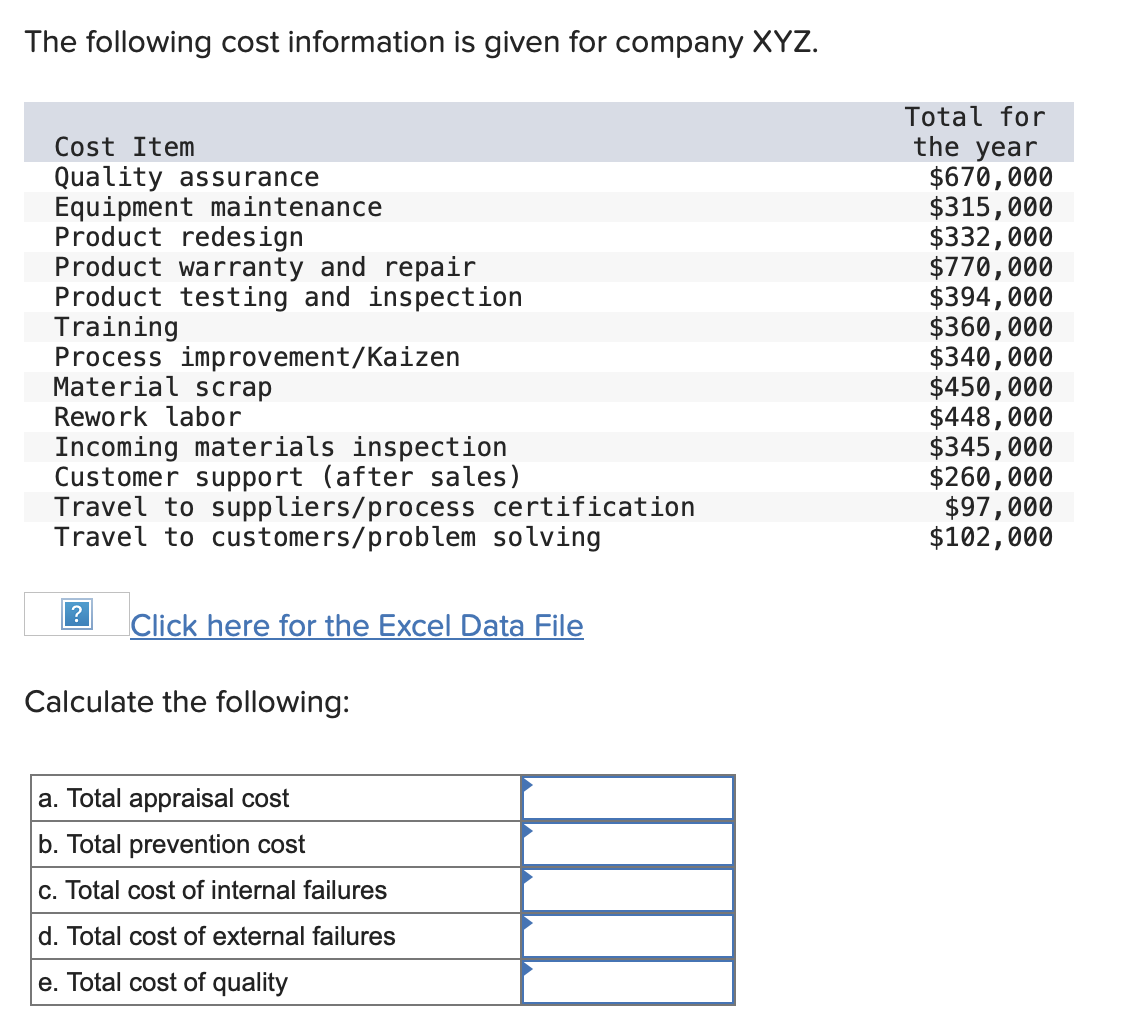The image size is (1124, 1020).
Task: Click the blue triangle beside prevention cost answer
Action: click(525, 832)
